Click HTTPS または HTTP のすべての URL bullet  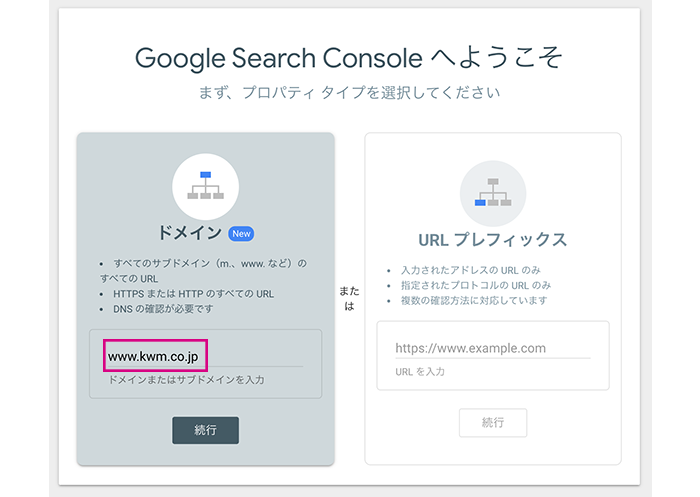[193, 294]
